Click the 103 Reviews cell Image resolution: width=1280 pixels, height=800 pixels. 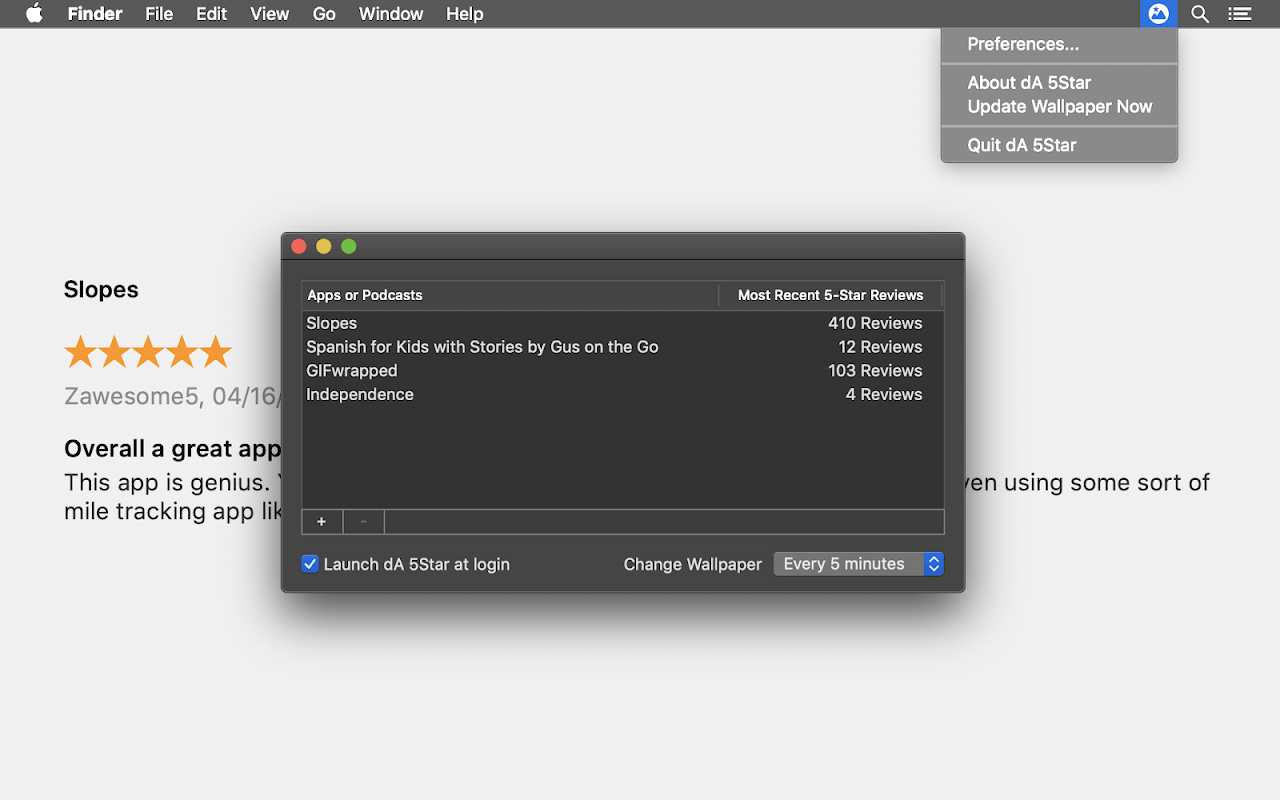(x=875, y=371)
